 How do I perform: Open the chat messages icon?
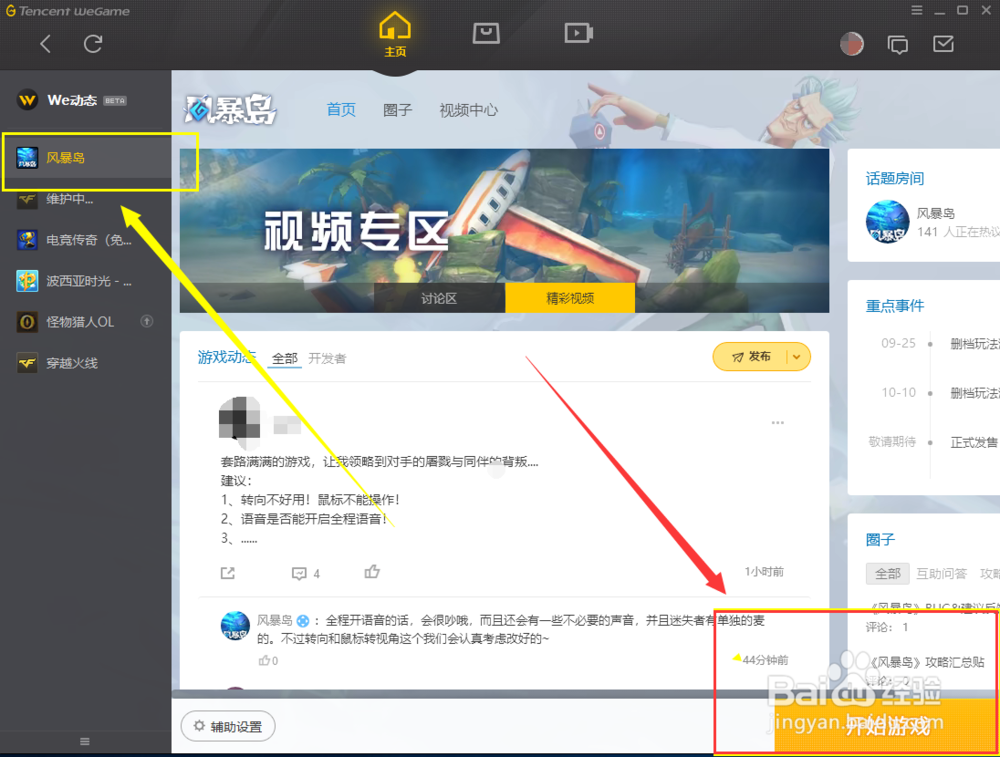click(898, 45)
